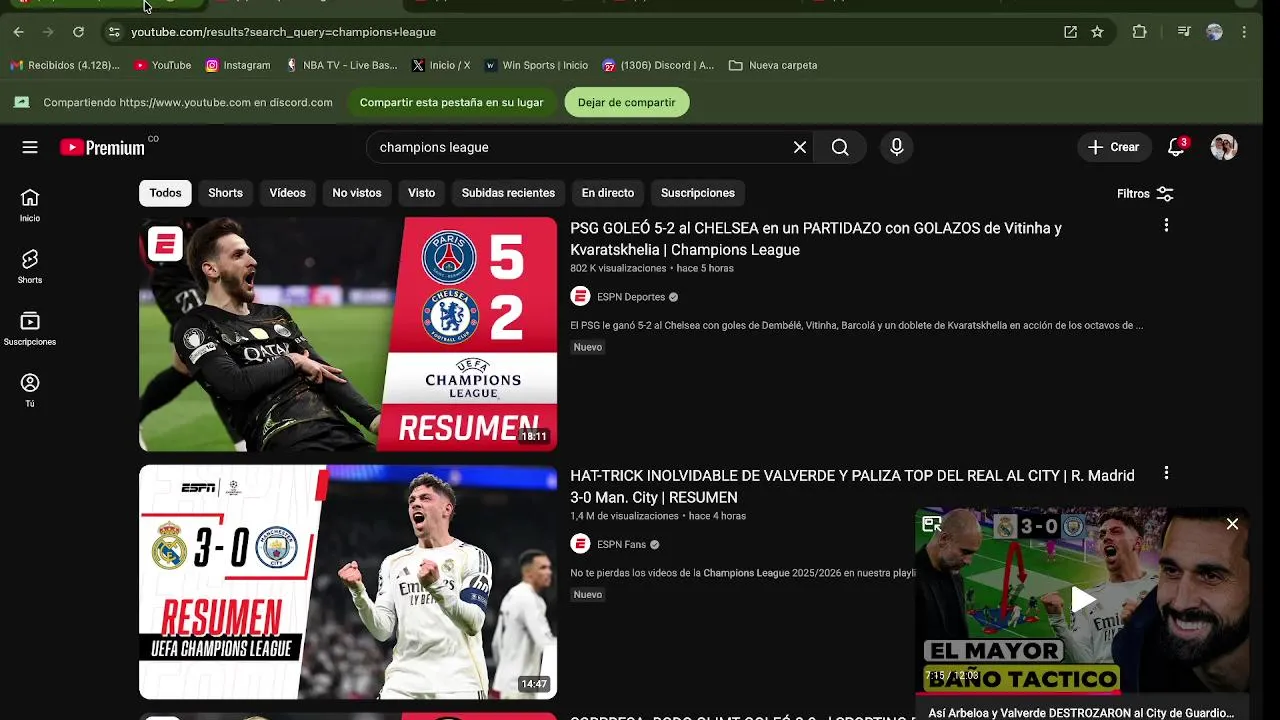Open Win Sports | Inicio bookmark

pos(536,65)
